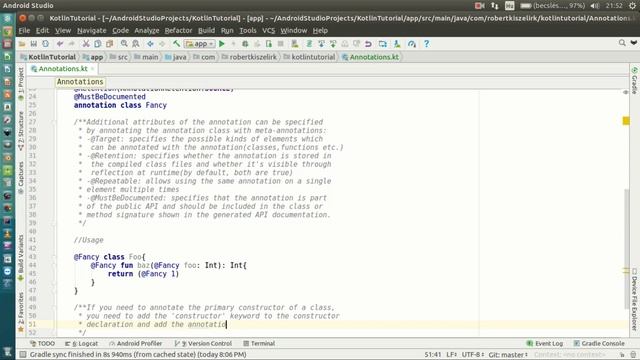Click the Open folder toolbar icon
Image resolution: width=640 pixels, height=360 pixels.
point(22,44)
